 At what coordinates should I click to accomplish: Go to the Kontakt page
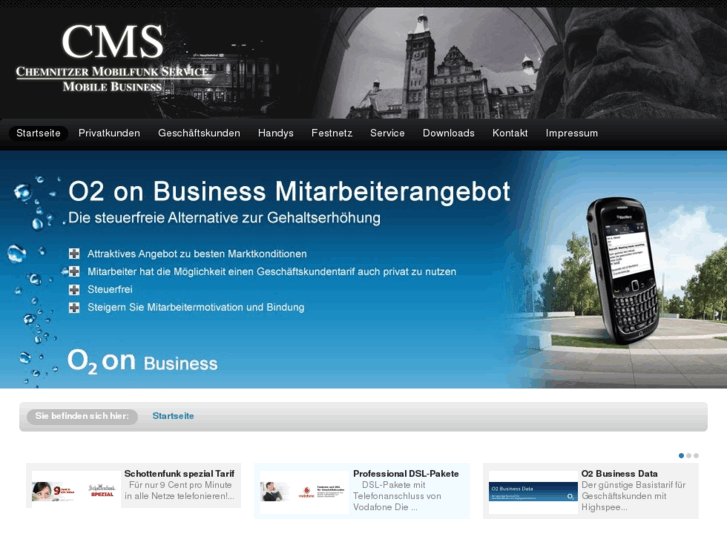[510, 133]
